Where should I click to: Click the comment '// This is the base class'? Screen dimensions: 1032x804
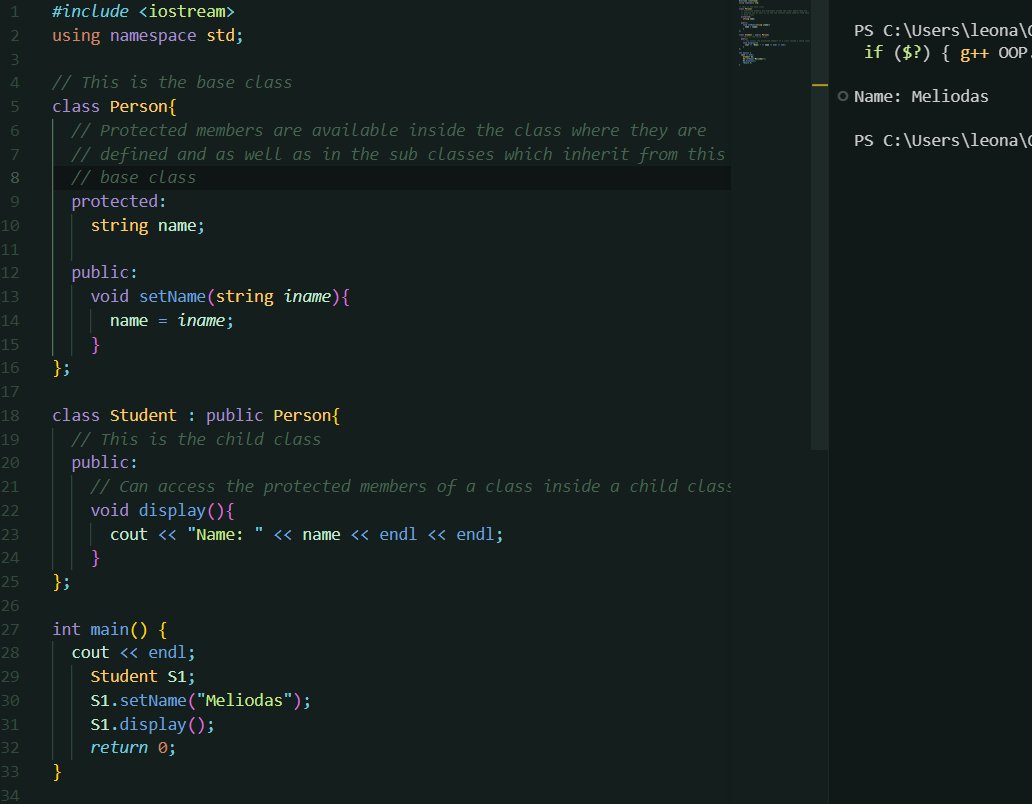pos(172,83)
